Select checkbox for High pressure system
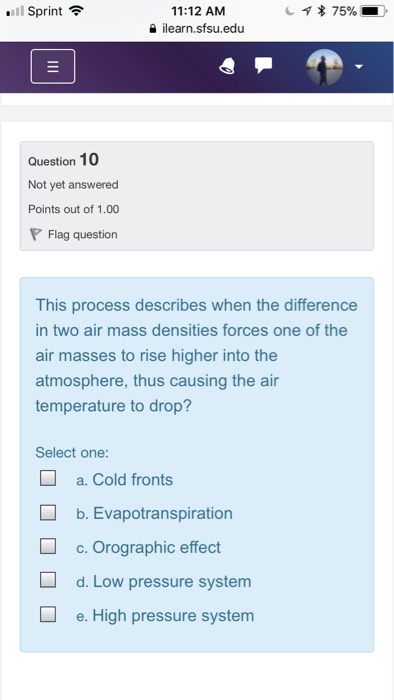 pos(48,614)
